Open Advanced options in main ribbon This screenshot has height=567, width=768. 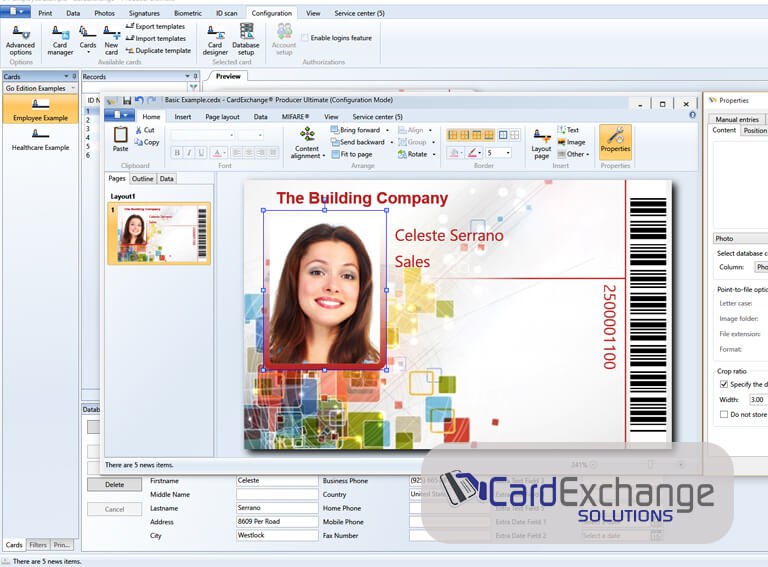(x=20, y=40)
